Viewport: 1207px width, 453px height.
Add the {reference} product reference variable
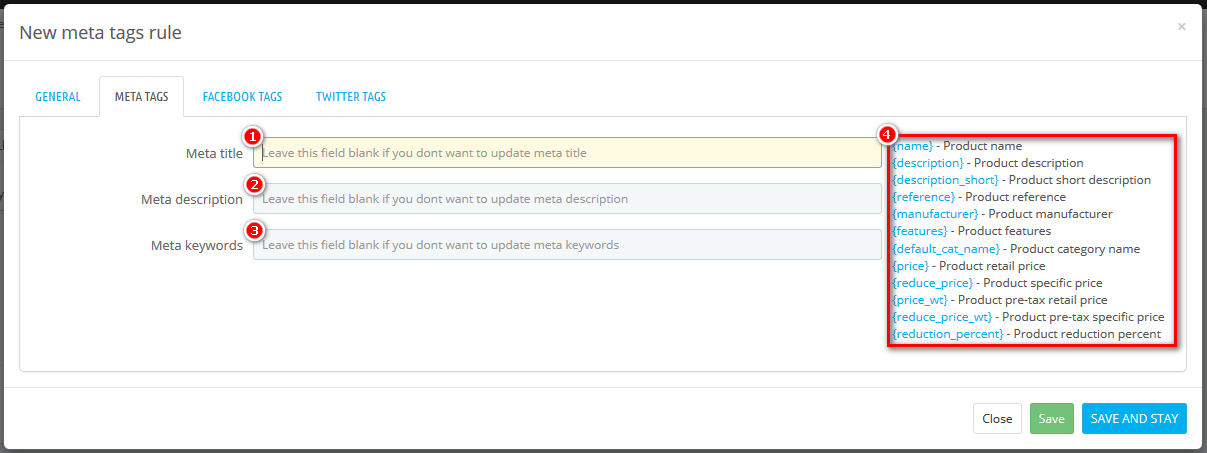tap(924, 197)
